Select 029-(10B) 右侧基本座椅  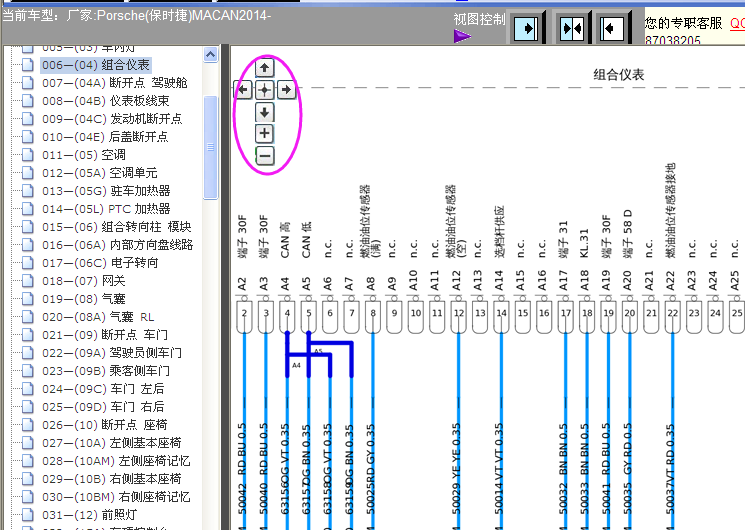112,480
